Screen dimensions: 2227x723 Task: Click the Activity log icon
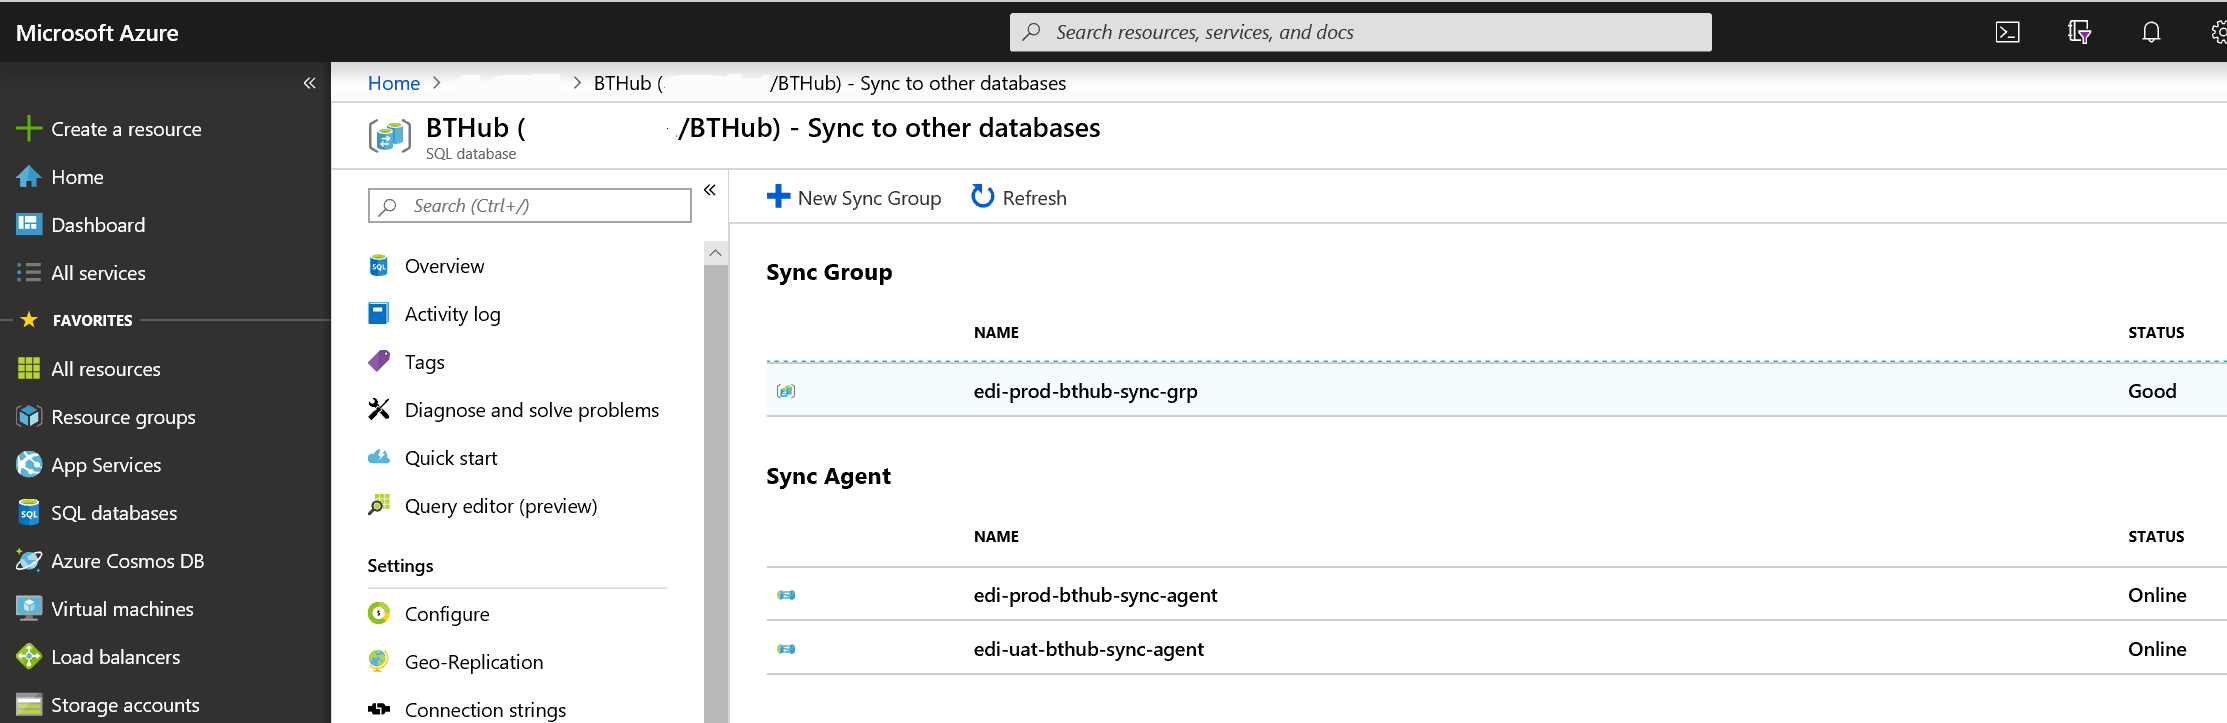point(379,314)
